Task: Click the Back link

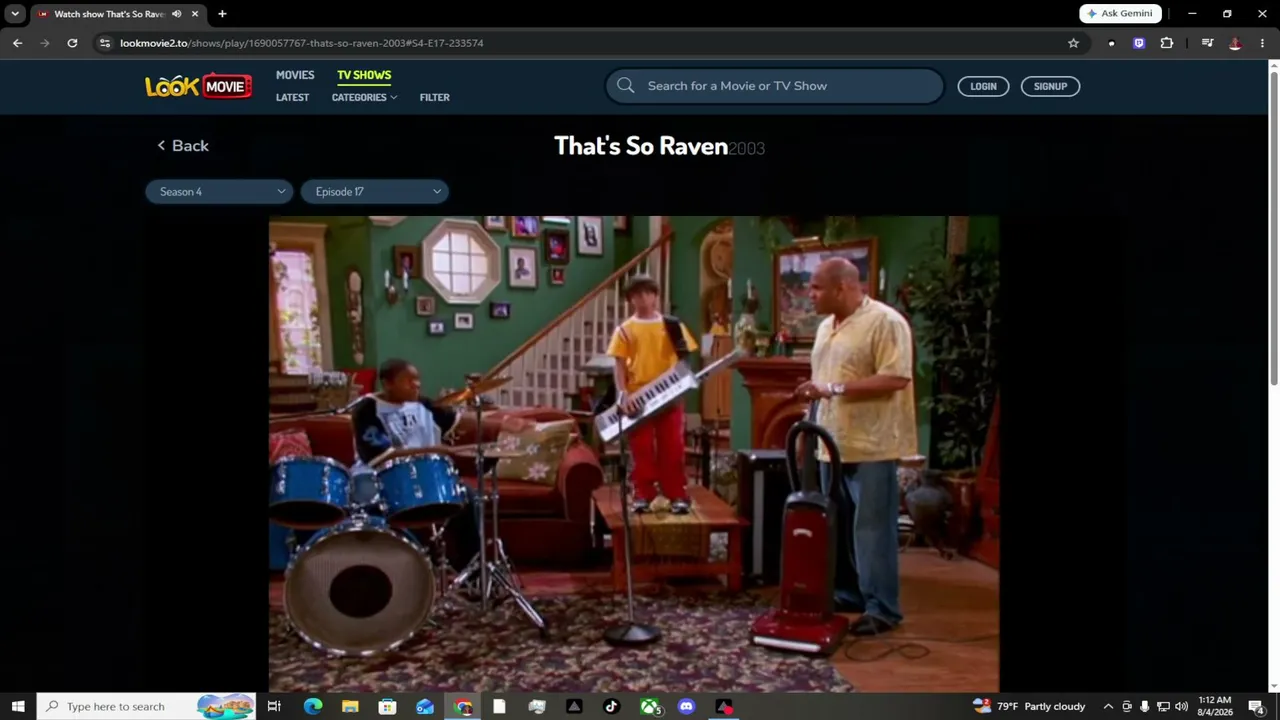Action: [183, 146]
